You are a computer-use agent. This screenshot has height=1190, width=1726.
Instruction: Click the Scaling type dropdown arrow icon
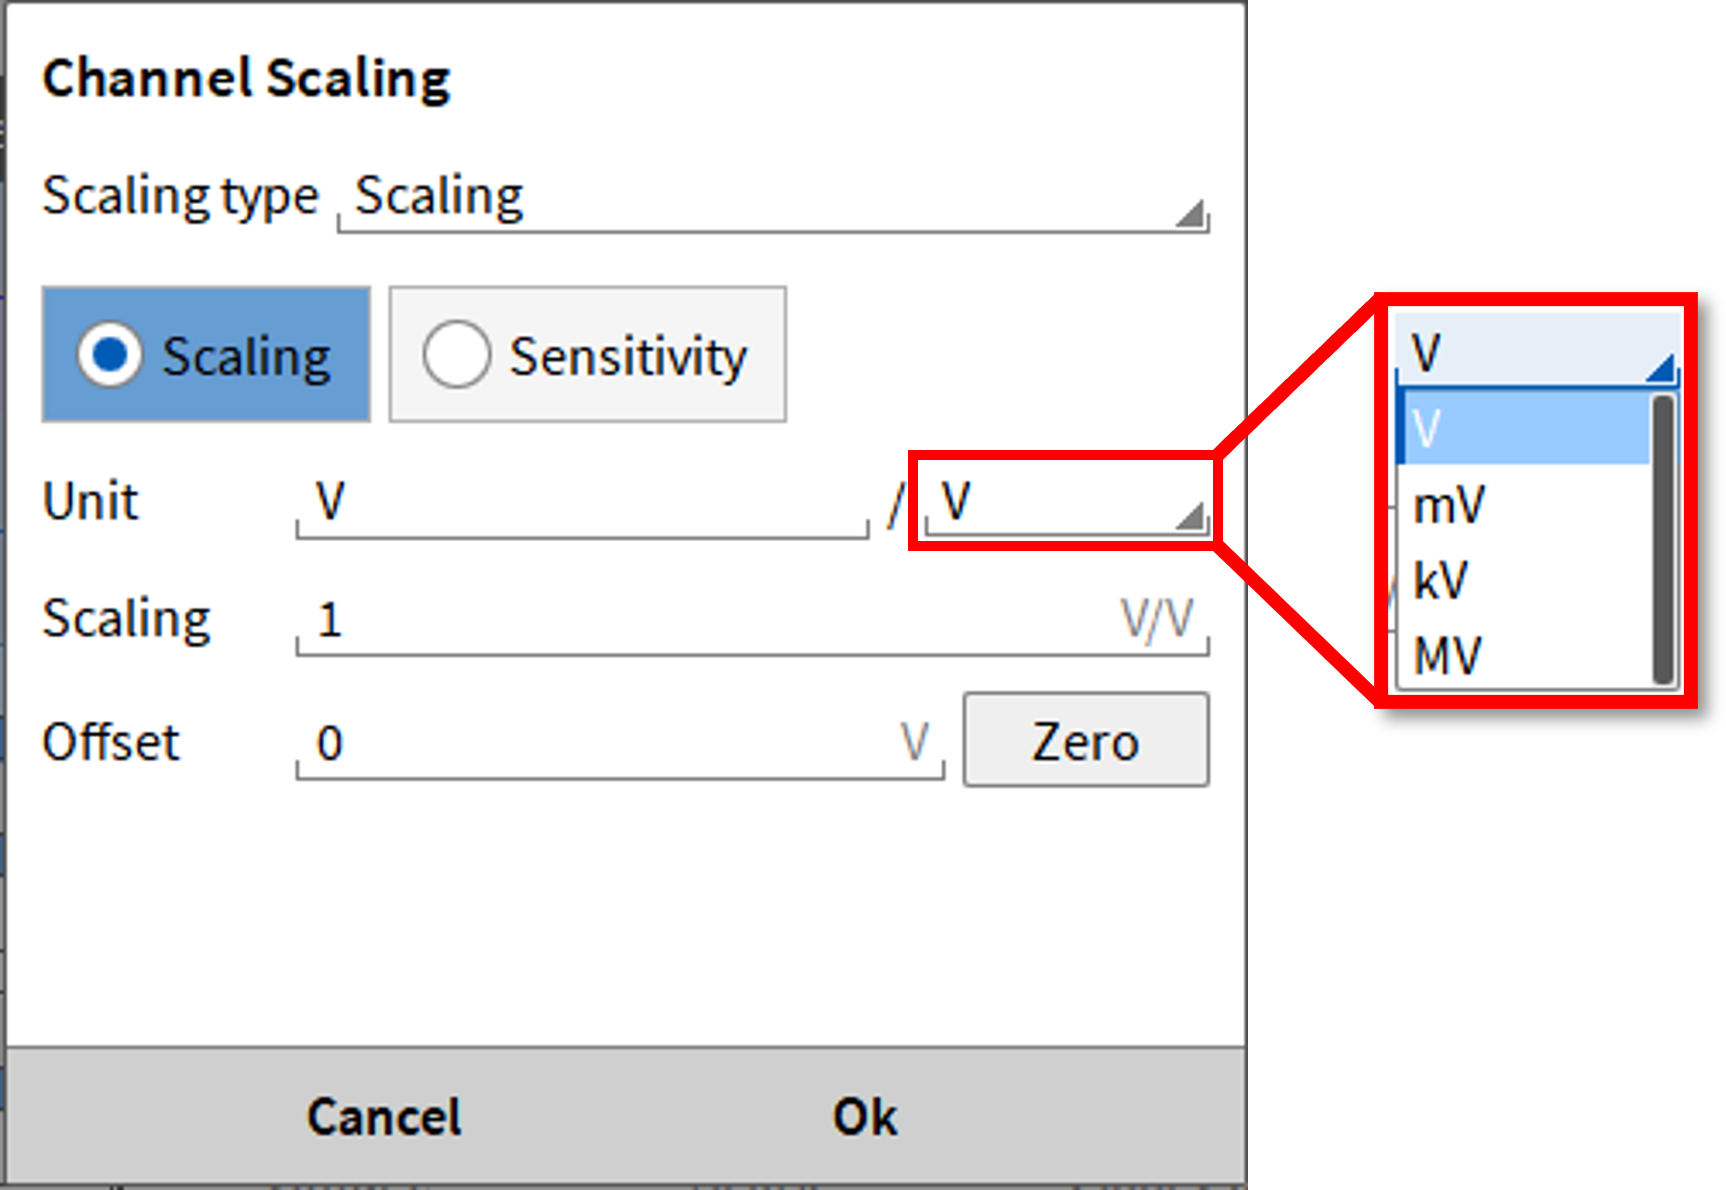point(1190,214)
